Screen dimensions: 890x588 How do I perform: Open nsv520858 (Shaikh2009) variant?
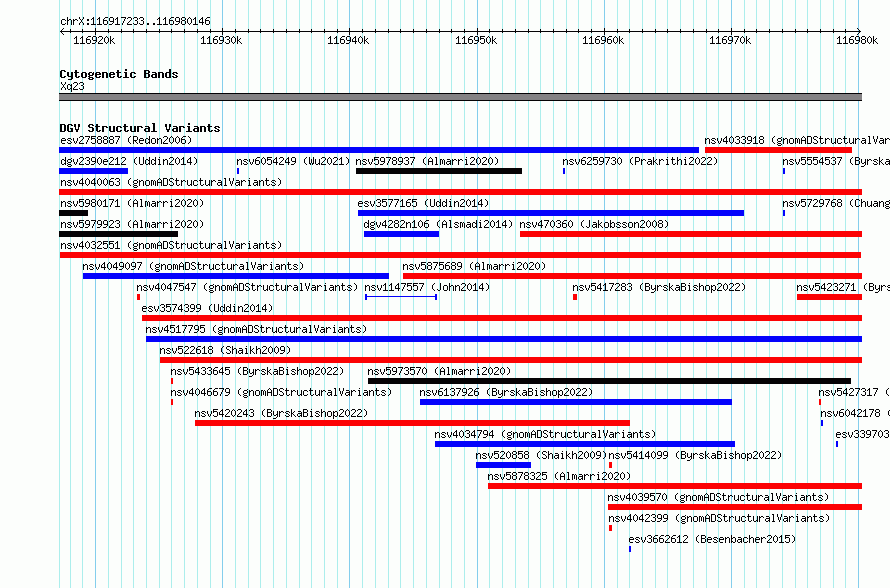coord(541,455)
